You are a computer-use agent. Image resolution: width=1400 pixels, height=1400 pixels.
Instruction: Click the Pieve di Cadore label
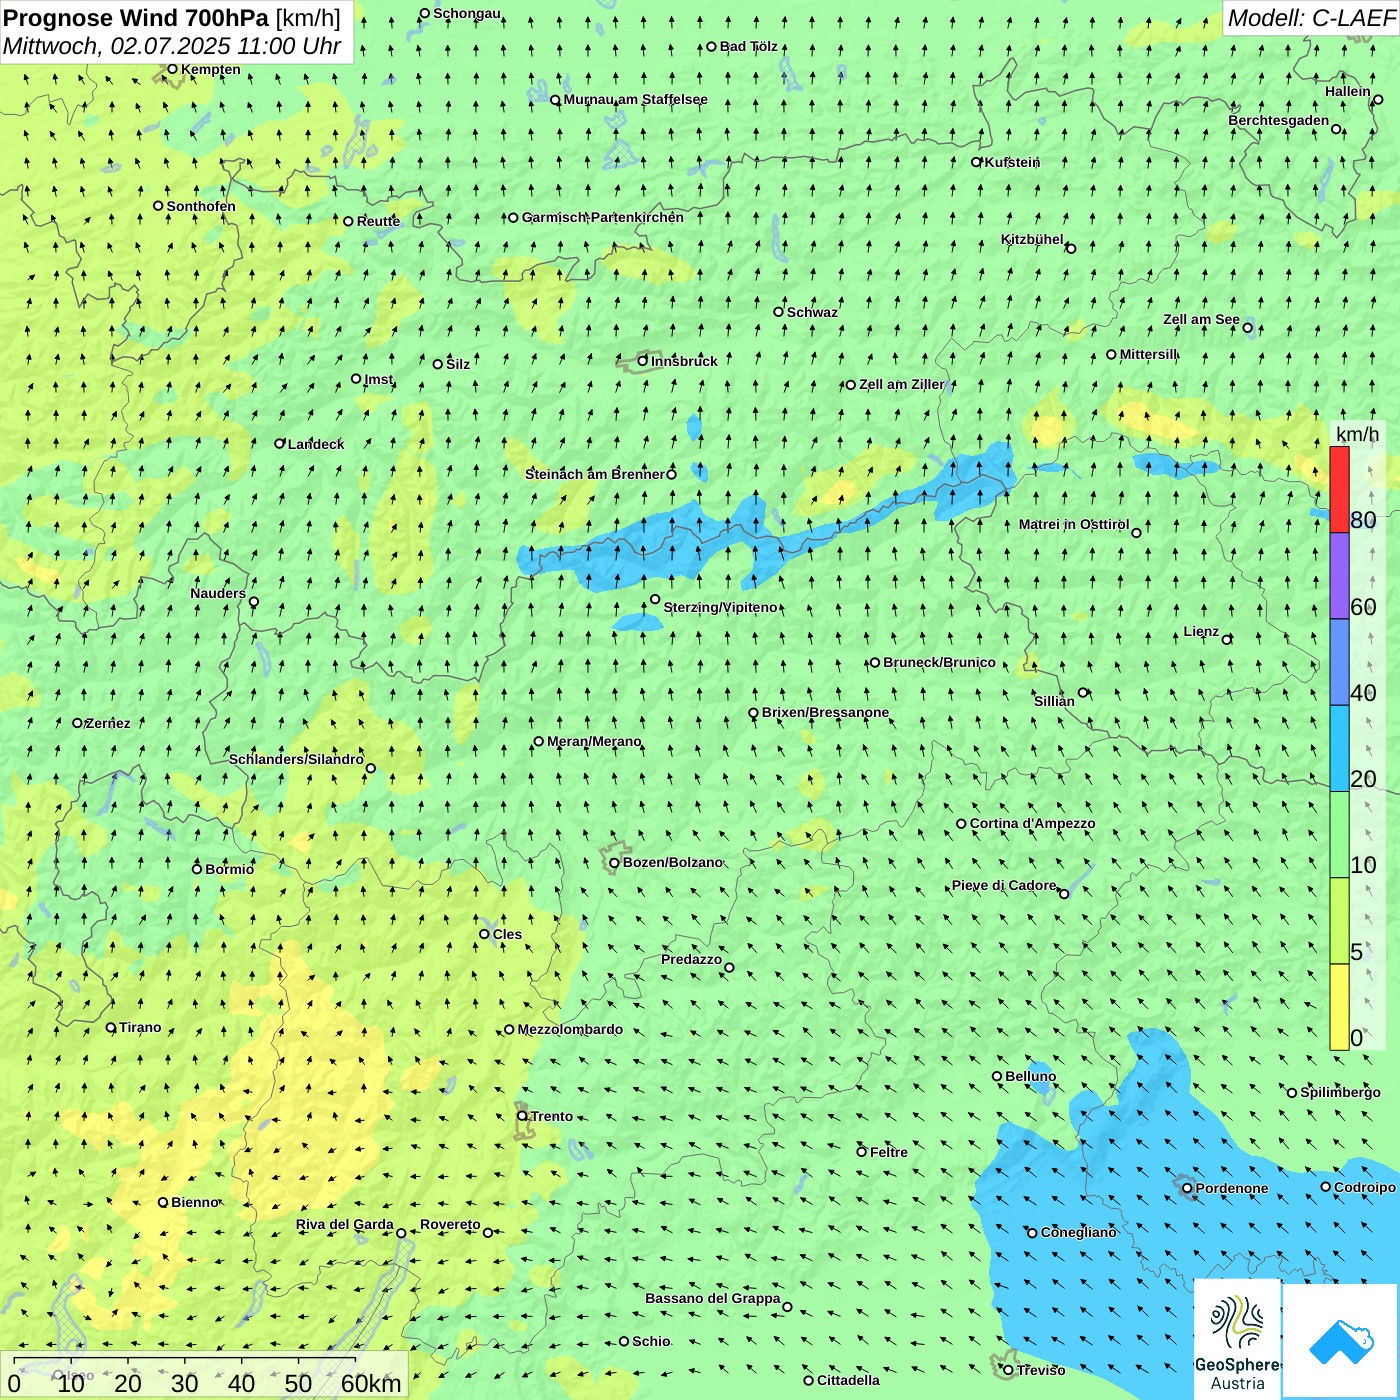(x=1004, y=885)
